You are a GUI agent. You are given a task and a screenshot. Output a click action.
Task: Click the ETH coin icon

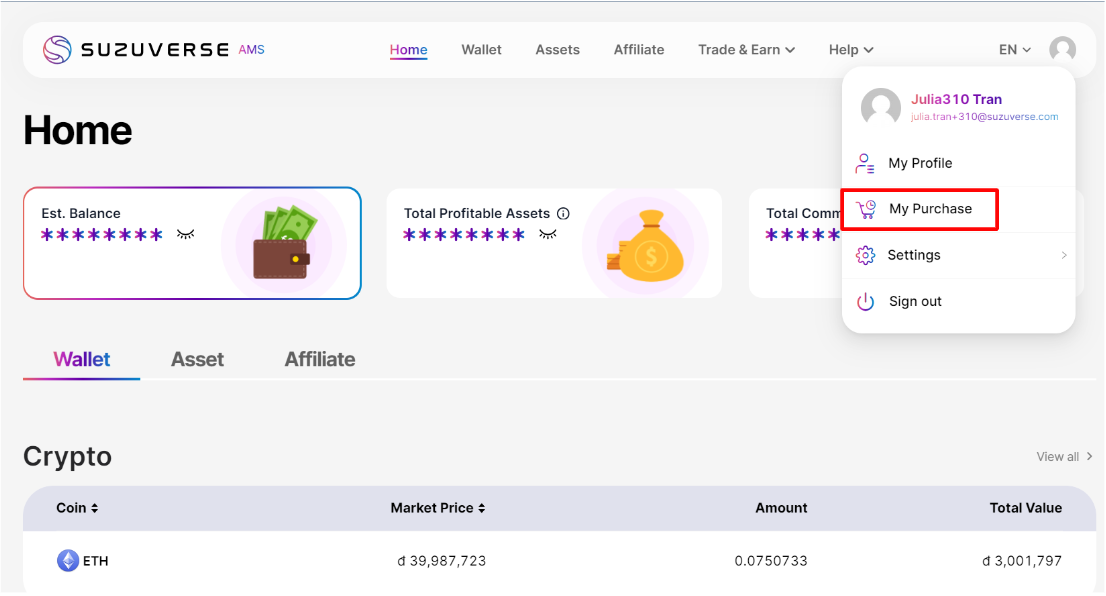(67, 561)
